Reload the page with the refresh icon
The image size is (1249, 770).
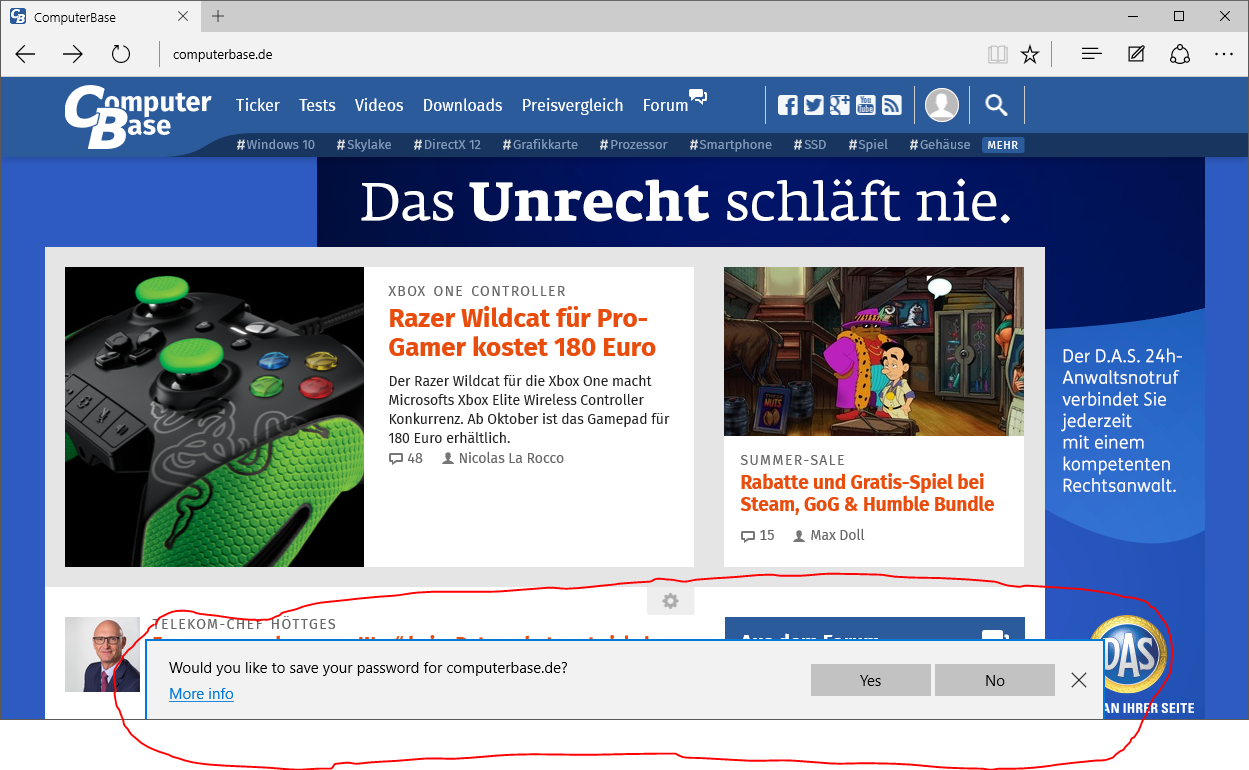click(121, 54)
